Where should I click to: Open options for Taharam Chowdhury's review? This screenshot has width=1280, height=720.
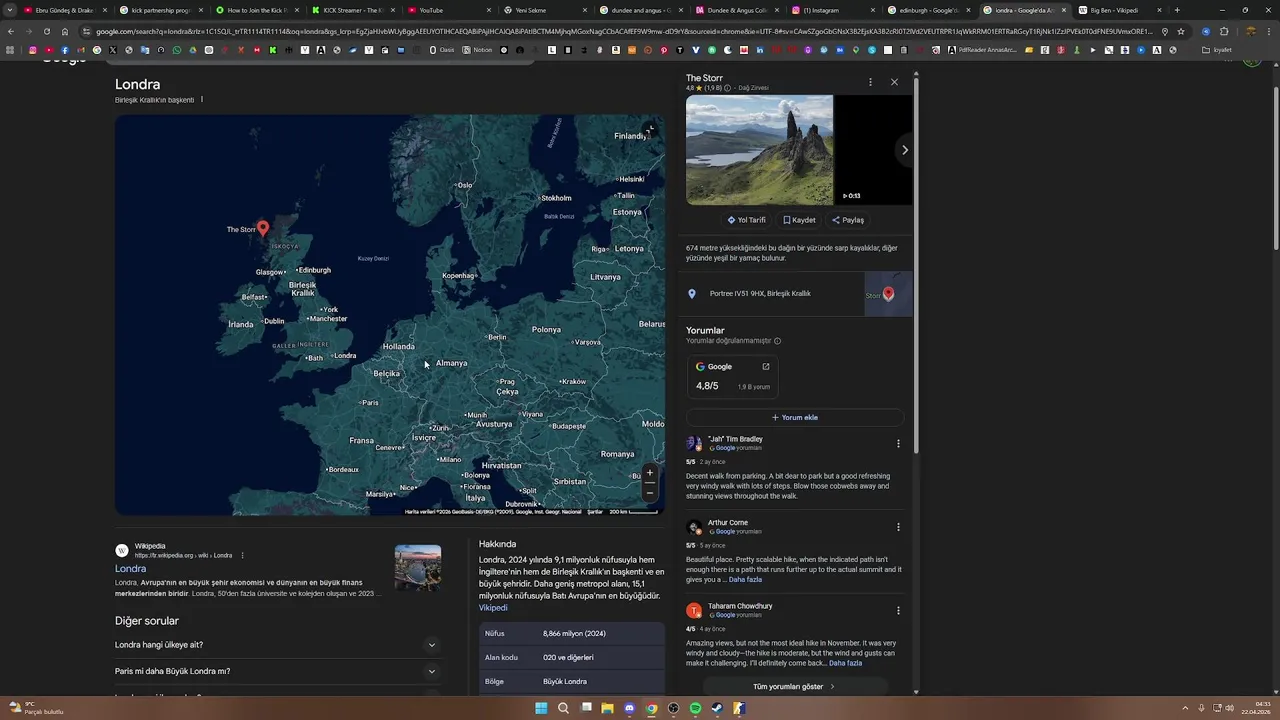(898, 610)
